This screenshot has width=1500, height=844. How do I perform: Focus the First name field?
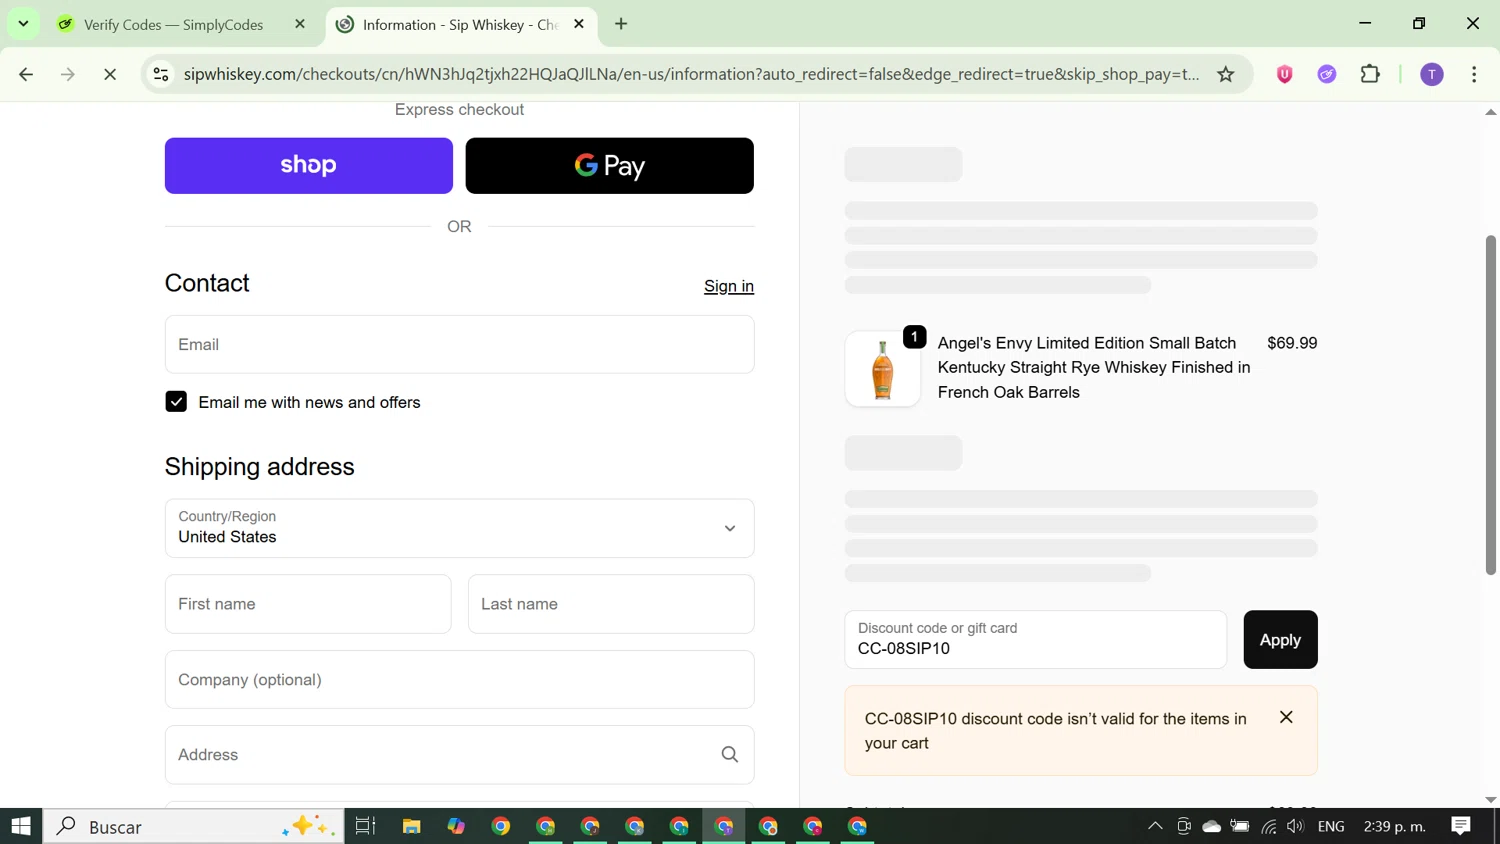click(x=308, y=604)
